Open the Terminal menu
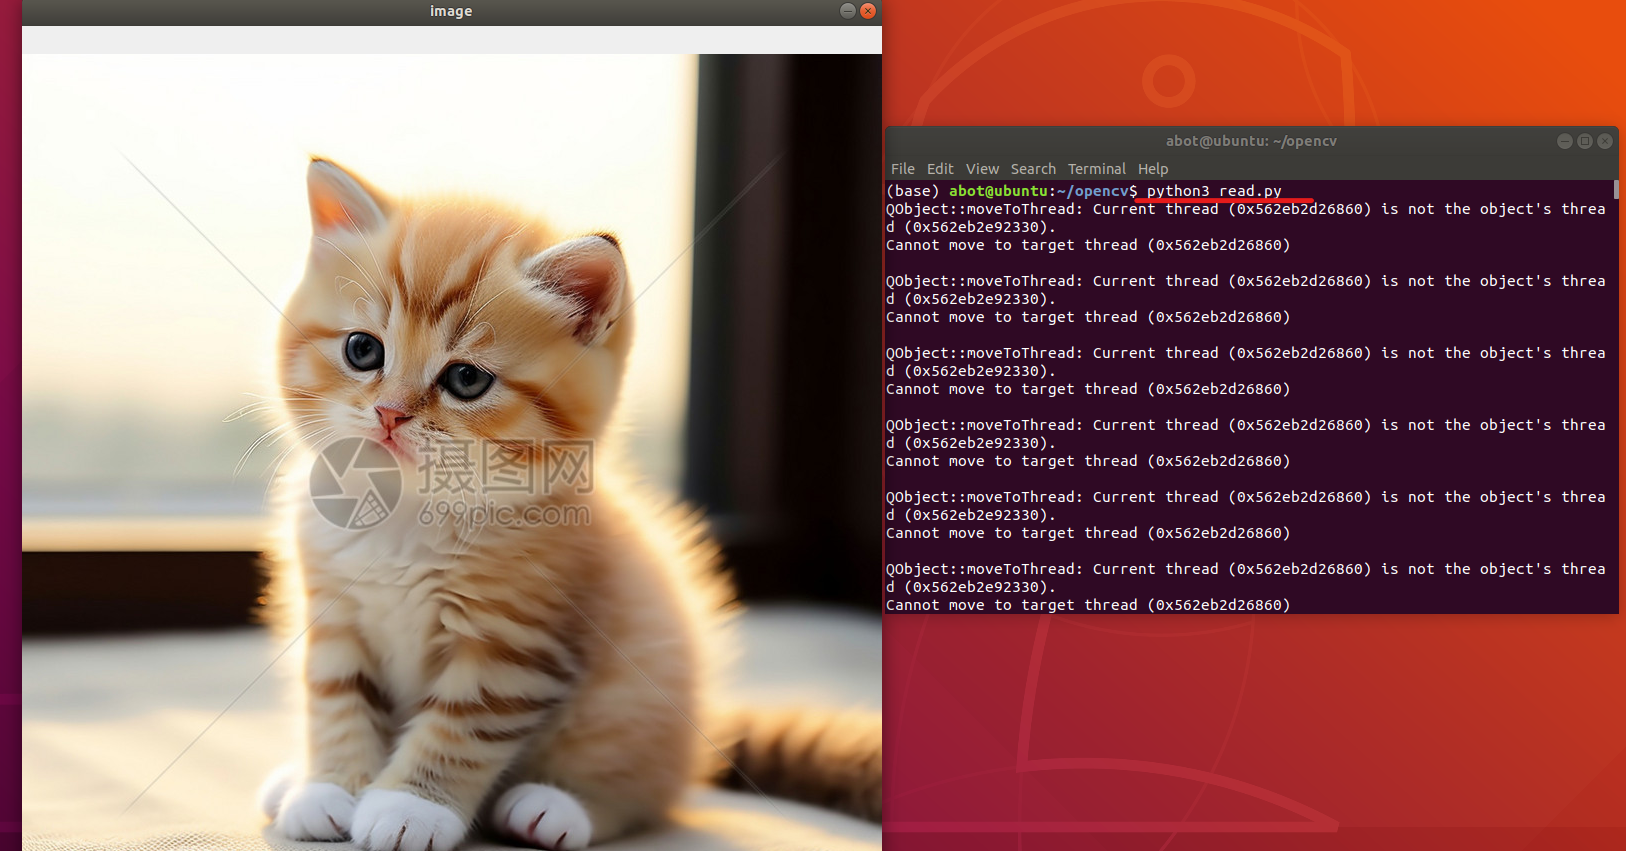The width and height of the screenshot is (1626, 851). 1096,169
